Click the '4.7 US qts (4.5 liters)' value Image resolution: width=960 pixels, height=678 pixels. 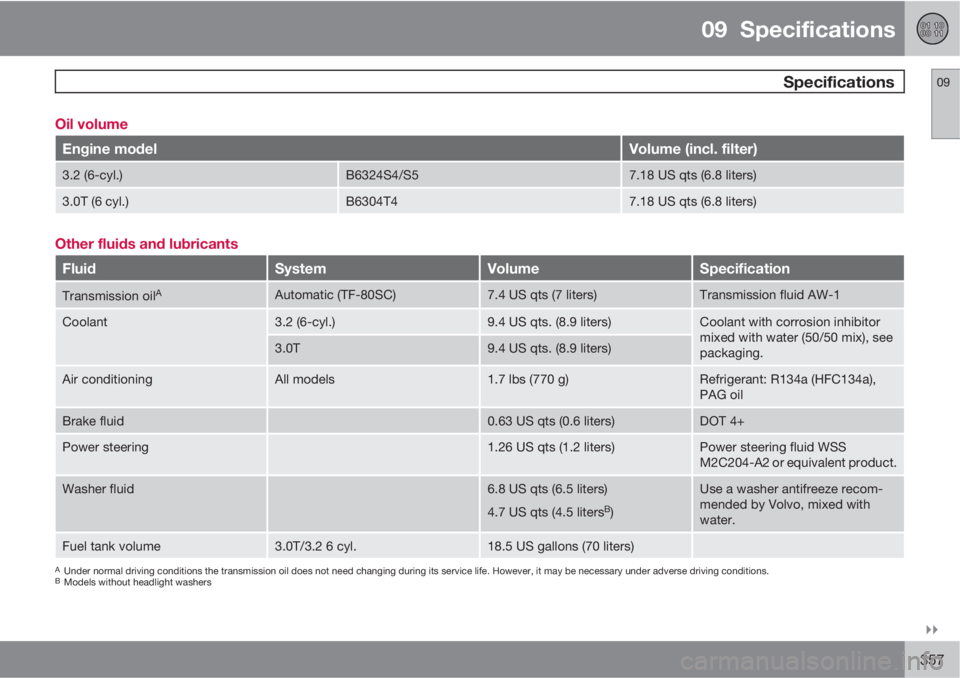tap(550, 511)
